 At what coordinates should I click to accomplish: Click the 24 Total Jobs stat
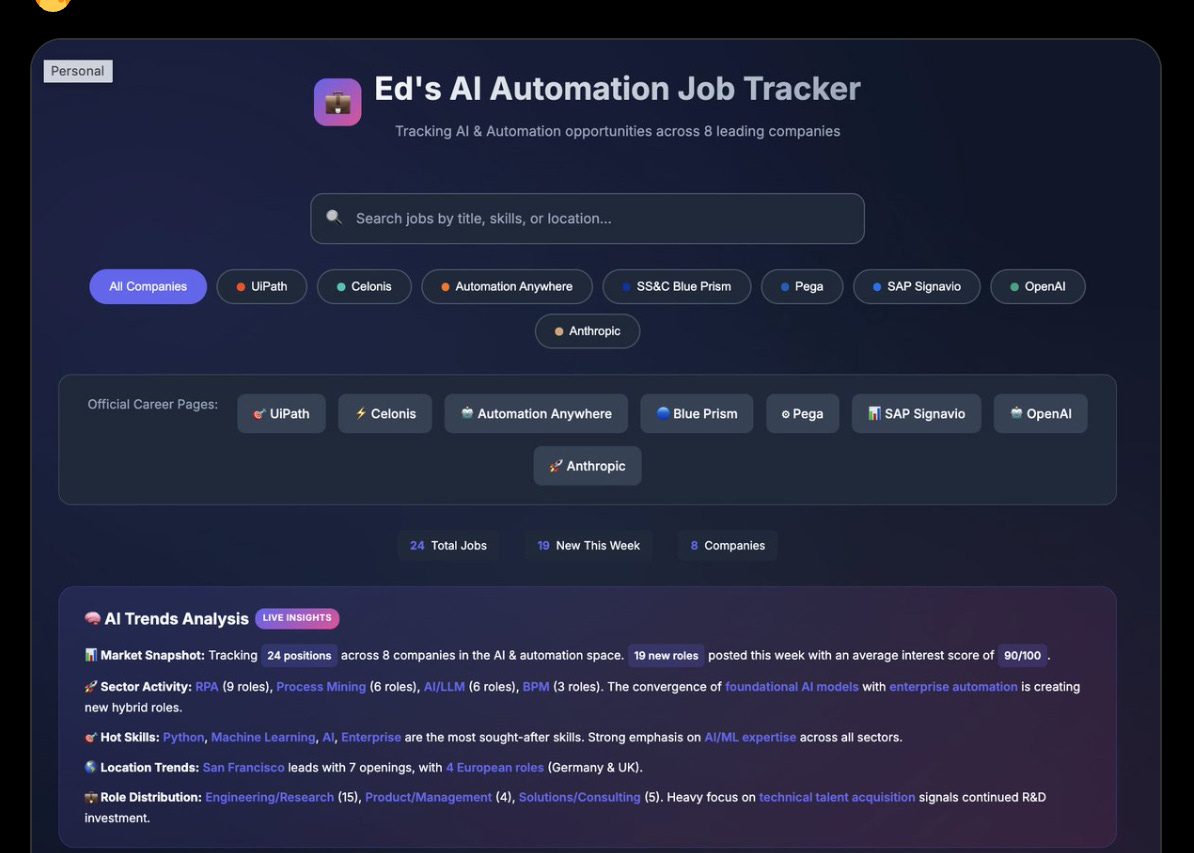448,545
